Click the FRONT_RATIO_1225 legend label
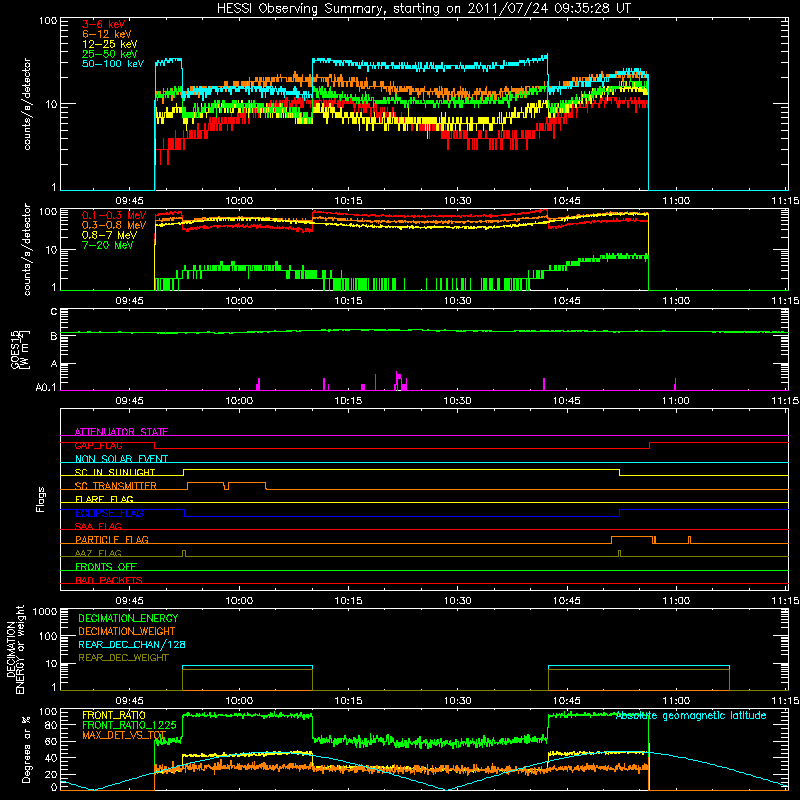This screenshot has width=800, height=800. click(129, 725)
